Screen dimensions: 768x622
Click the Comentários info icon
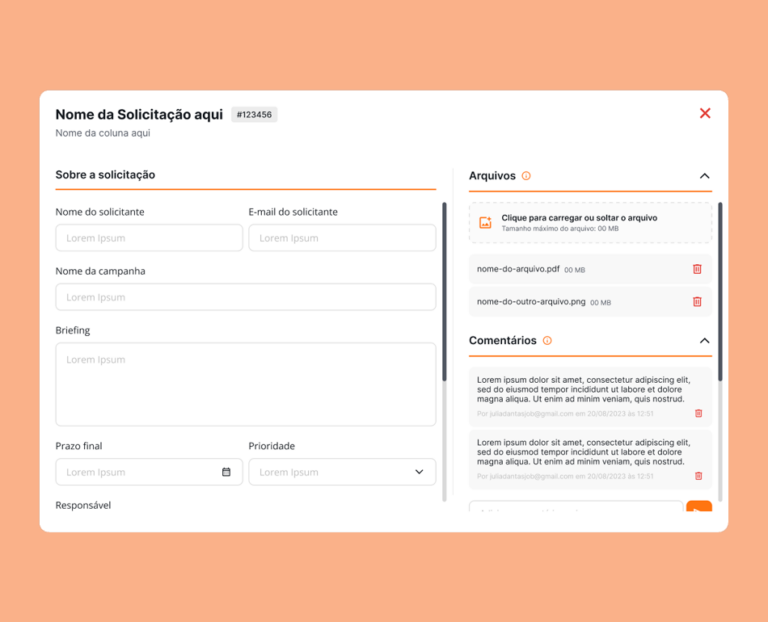(547, 340)
